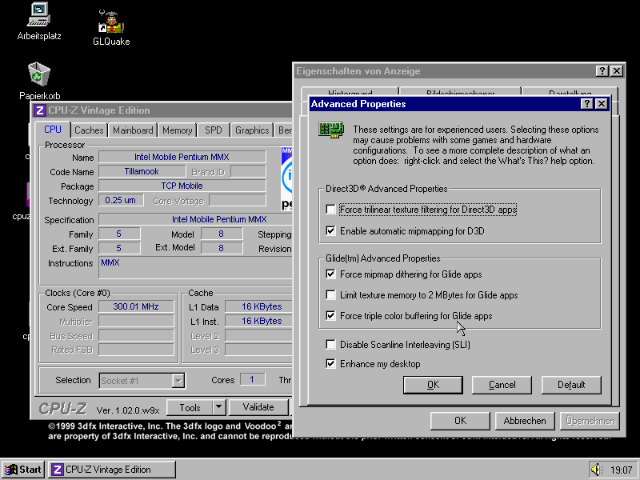Switch to the Mainboard tab

click(x=133, y=130)
